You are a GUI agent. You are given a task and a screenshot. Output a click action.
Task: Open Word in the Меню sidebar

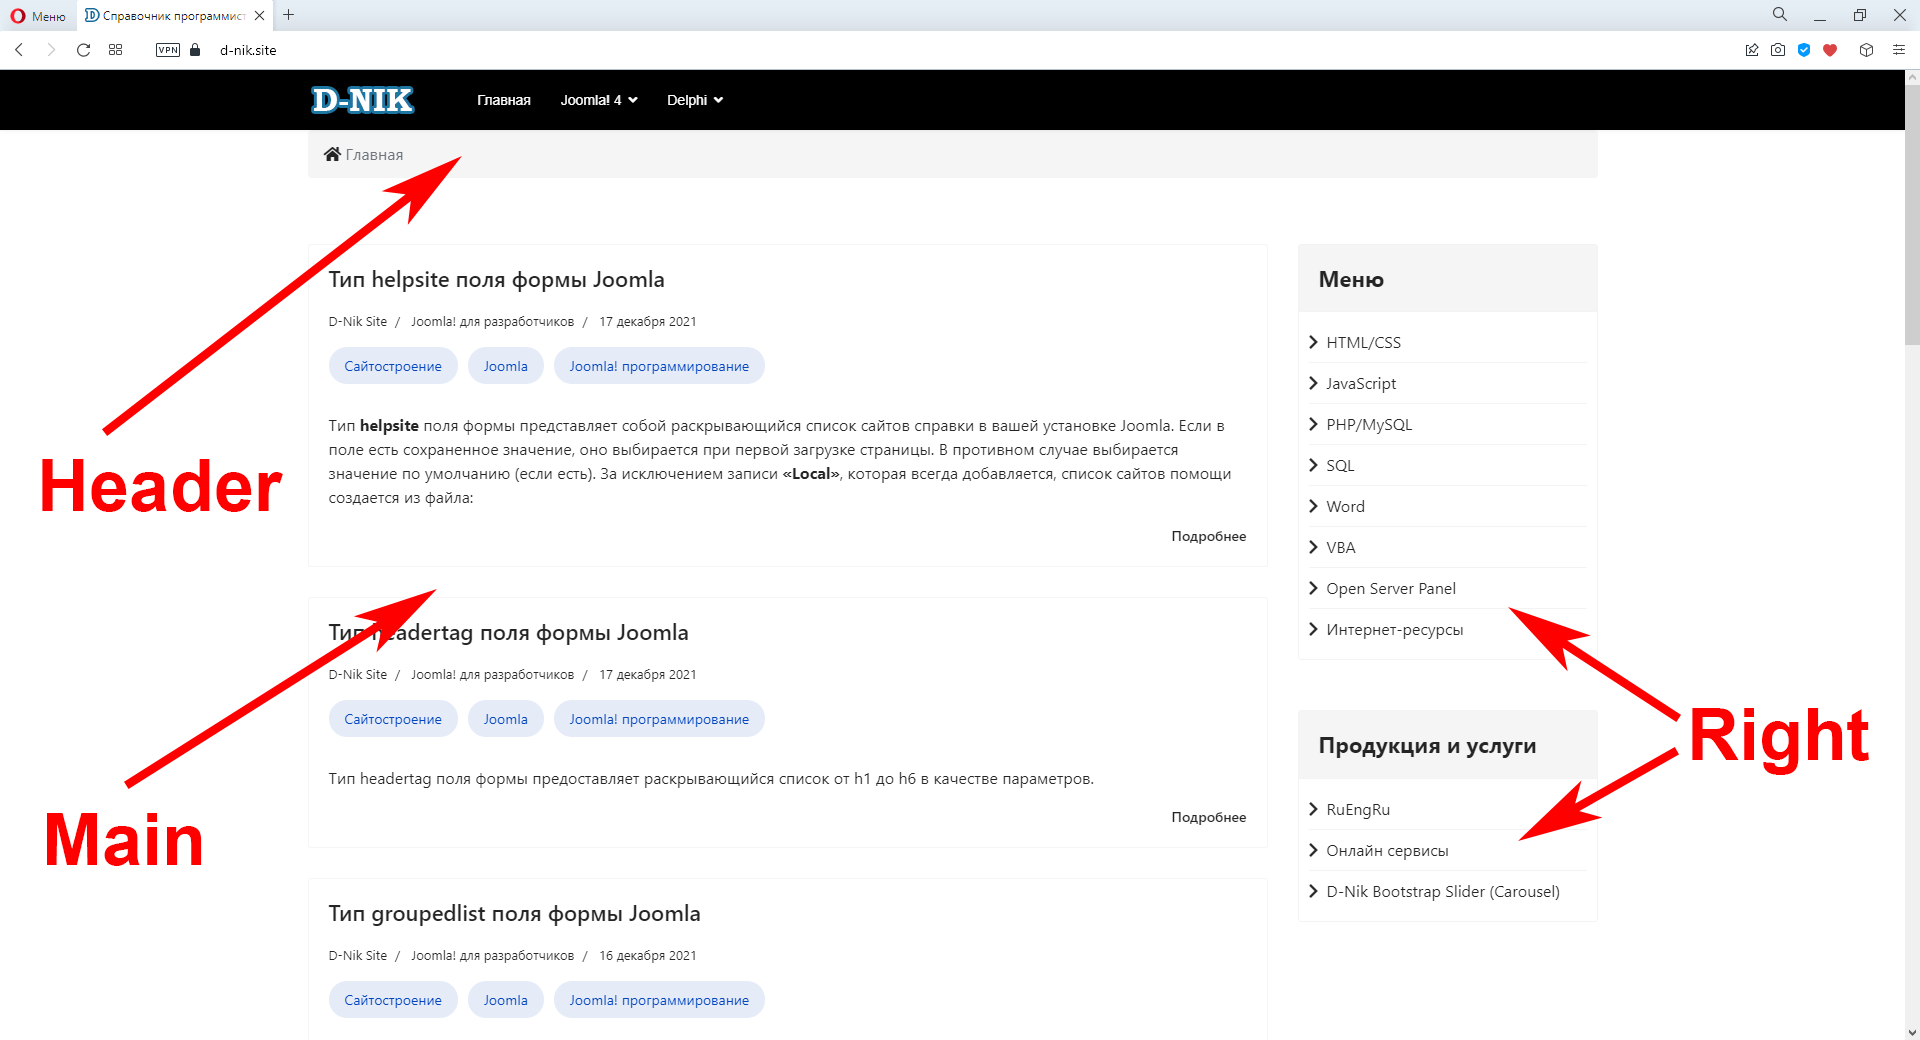tap(1345, 506)
